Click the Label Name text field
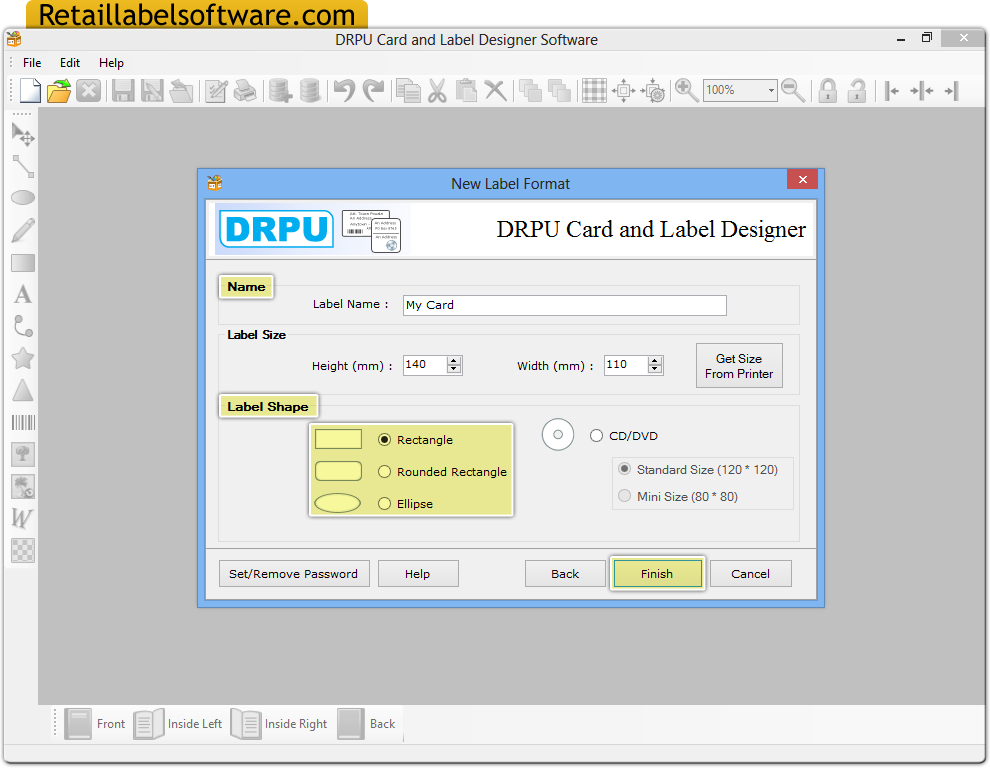The height and width of the screenshot is (768, 990). tap(564, 305)
